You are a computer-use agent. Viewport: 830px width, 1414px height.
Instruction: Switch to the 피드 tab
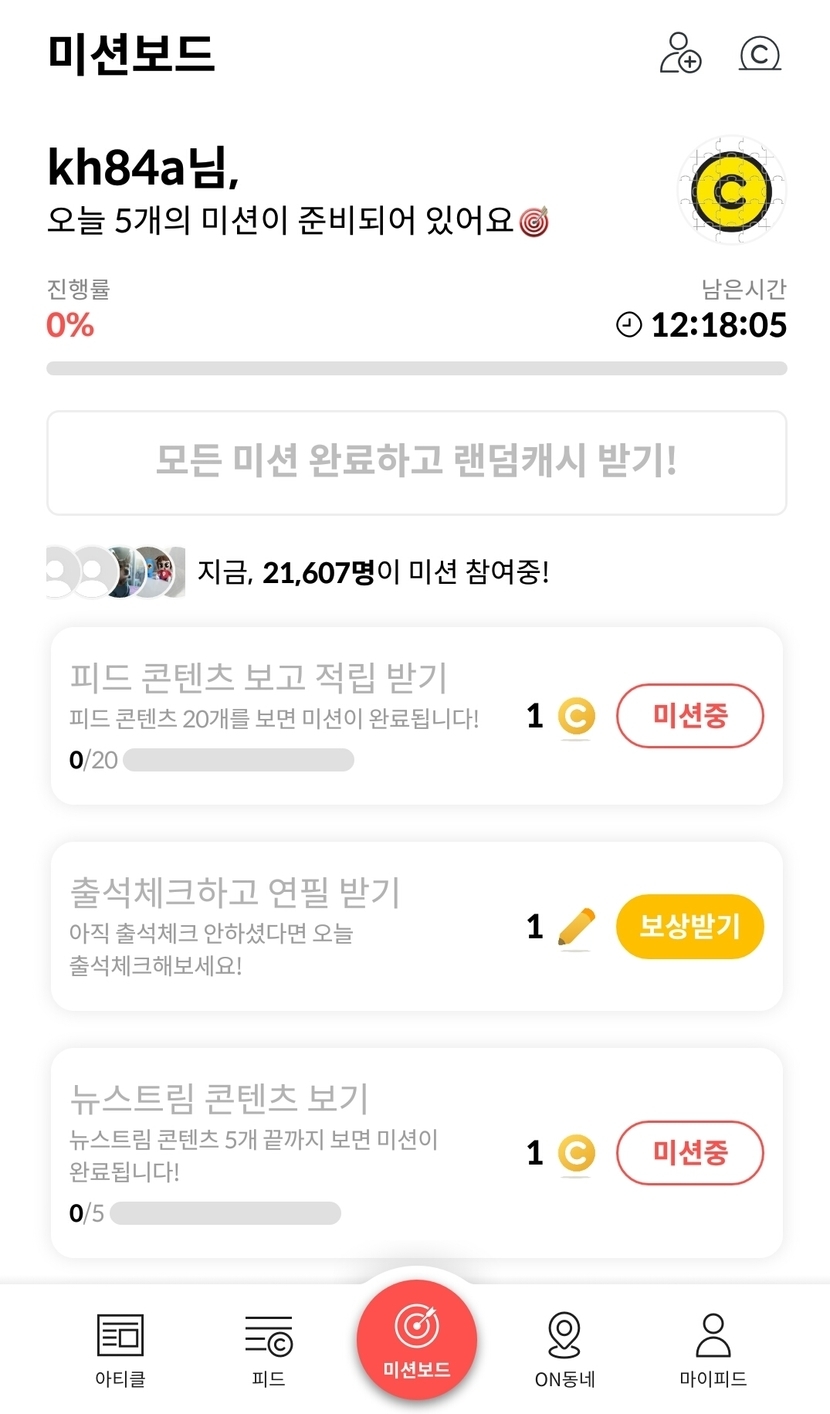coord(268,1350)
